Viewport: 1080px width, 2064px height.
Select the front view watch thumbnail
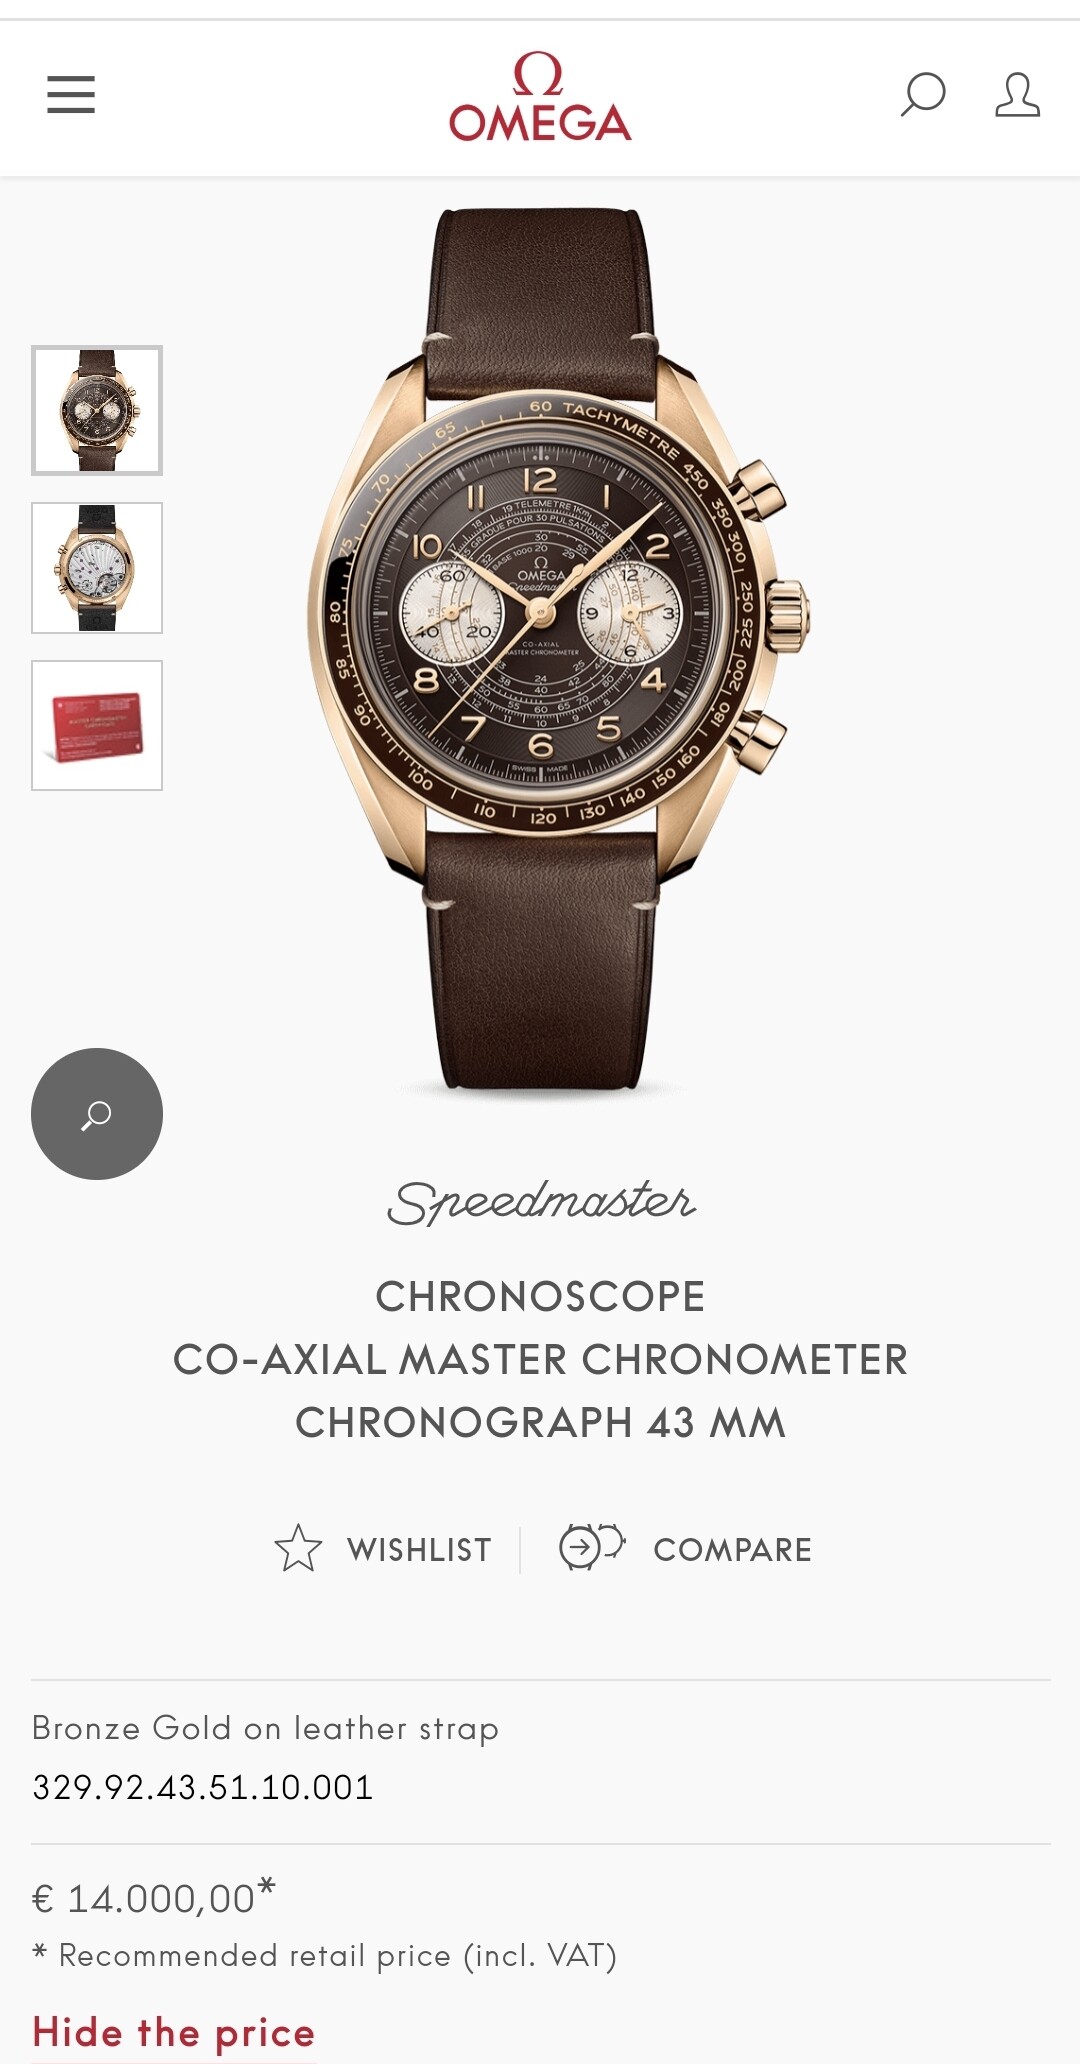[97, 410]
